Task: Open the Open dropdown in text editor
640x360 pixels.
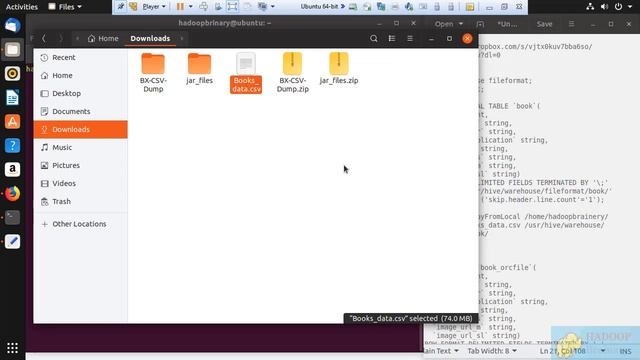Action: [x=449, y=24]
